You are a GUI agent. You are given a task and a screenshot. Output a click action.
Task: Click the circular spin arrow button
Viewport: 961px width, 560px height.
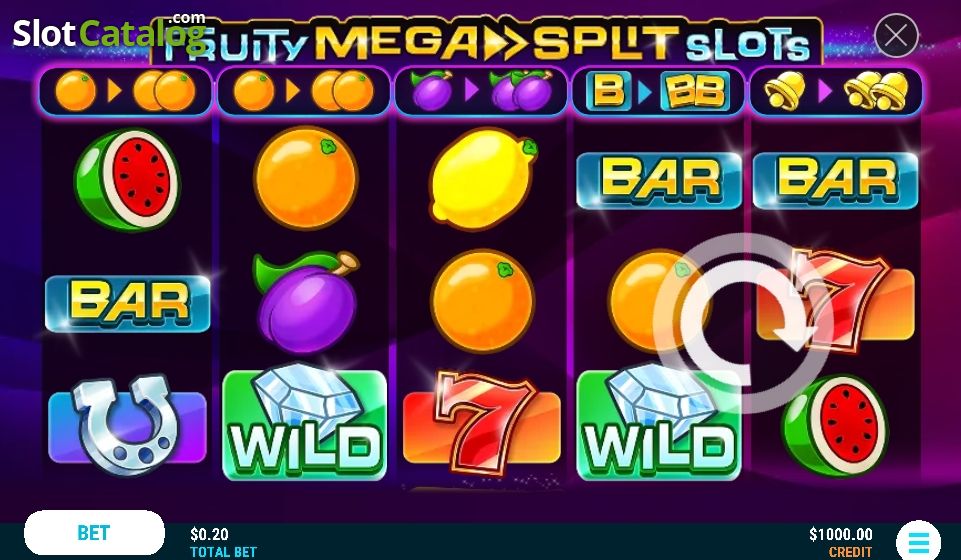click(x=743, y=323)
